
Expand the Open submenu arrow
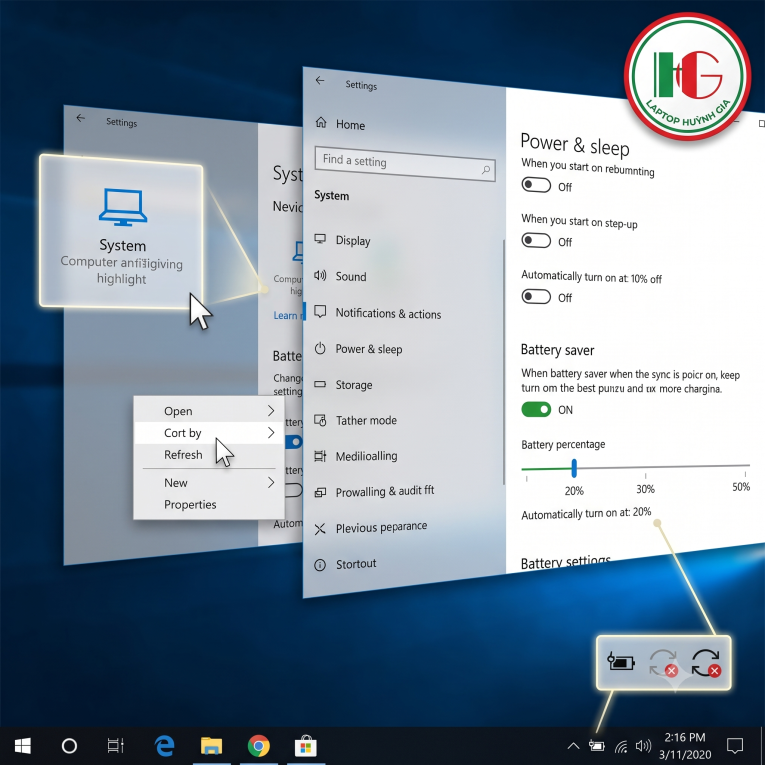(271, 411)
